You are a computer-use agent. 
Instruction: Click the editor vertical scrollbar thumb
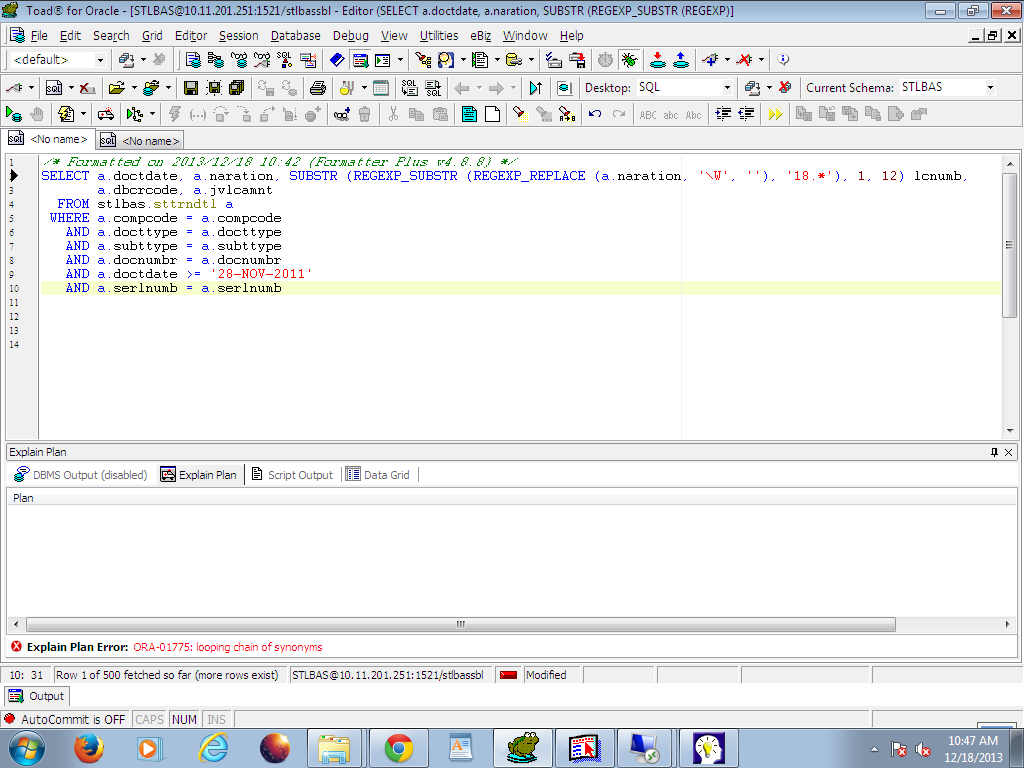coord(1010,246)
